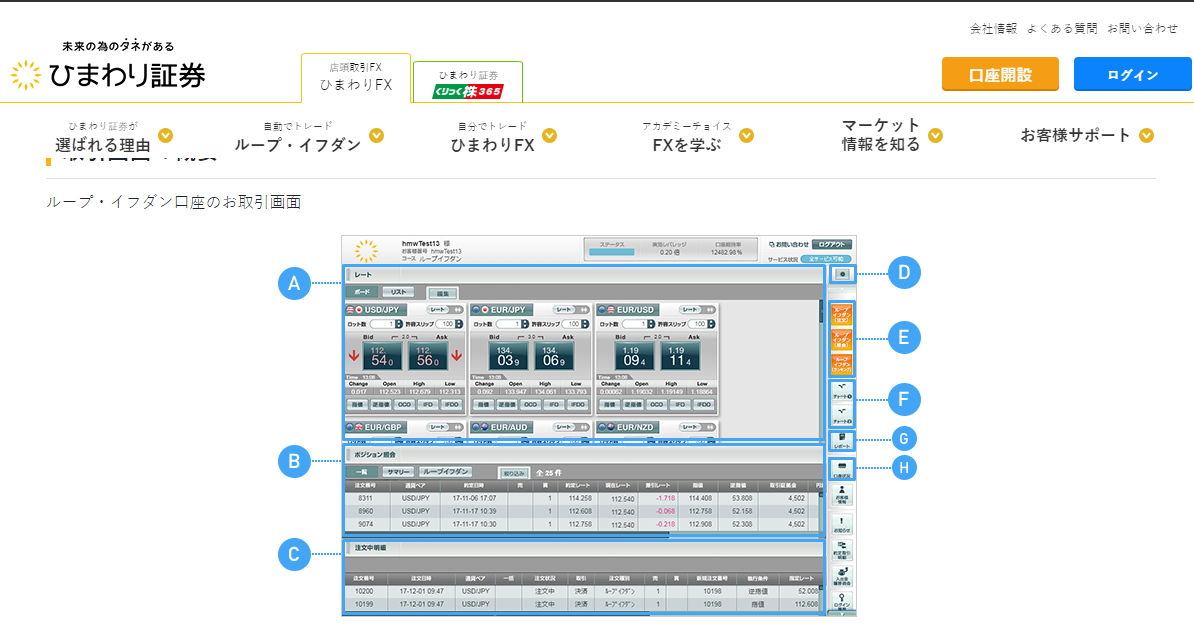Click ログアウト in the trading screen image
1194x628 pixels.
tap(832, 244)
